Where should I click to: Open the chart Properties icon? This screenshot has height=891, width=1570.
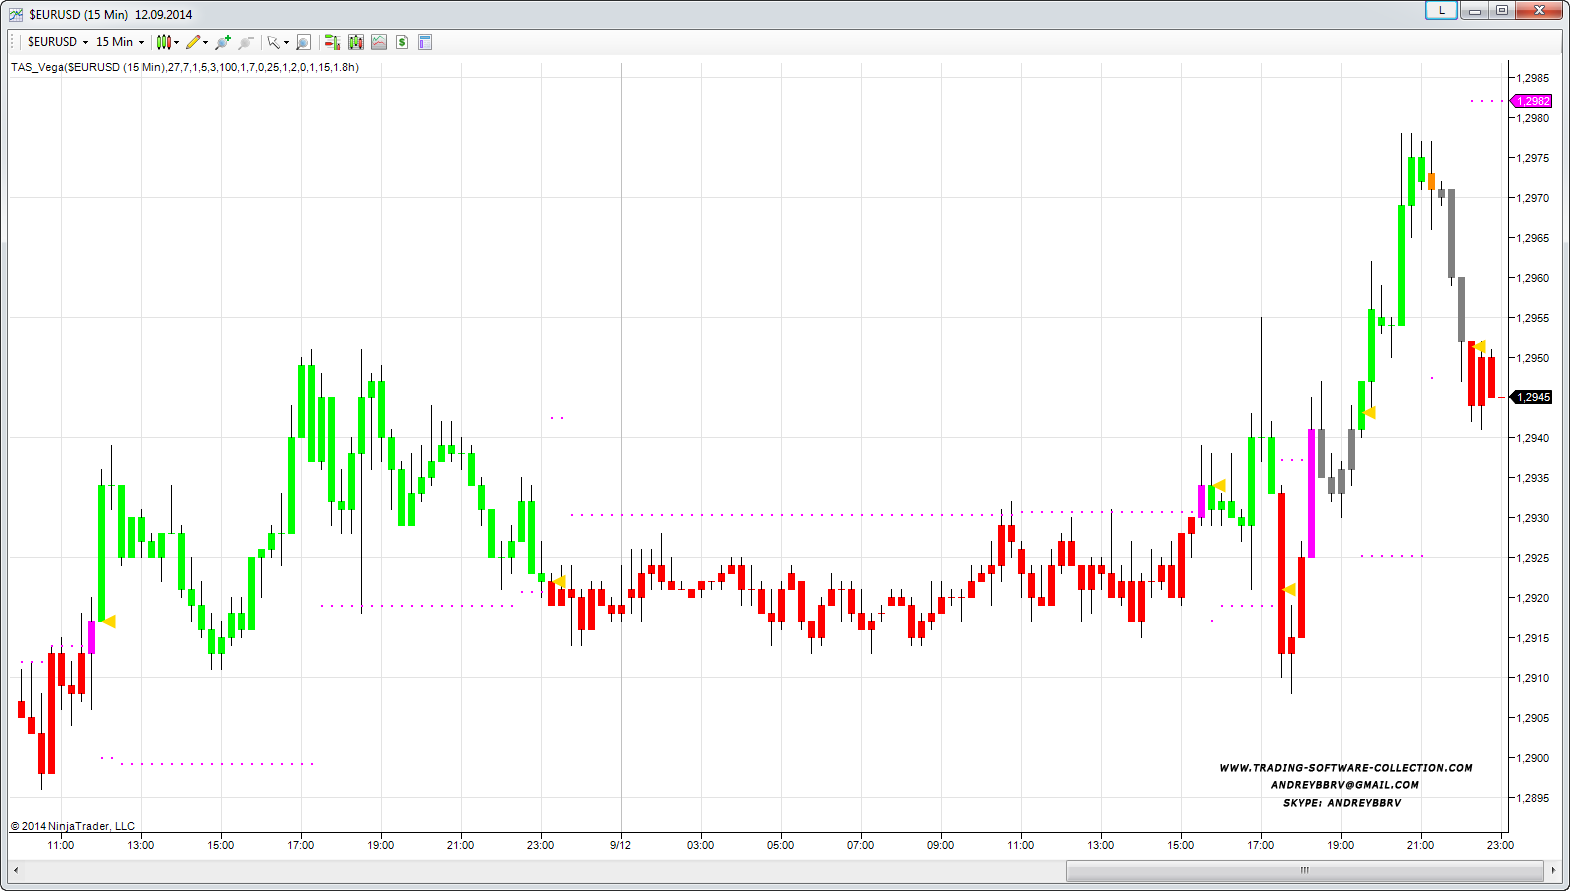[425, 42]
